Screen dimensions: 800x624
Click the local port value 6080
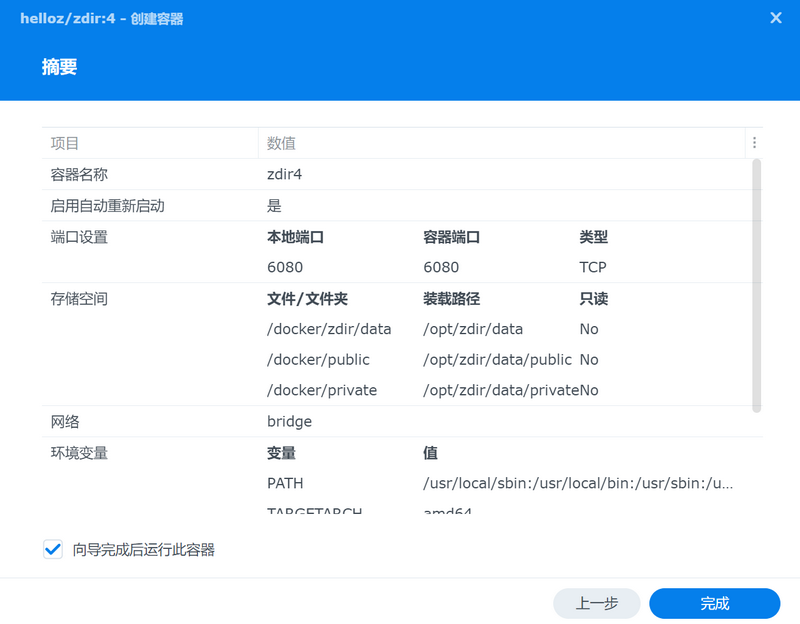pos(285,267)
